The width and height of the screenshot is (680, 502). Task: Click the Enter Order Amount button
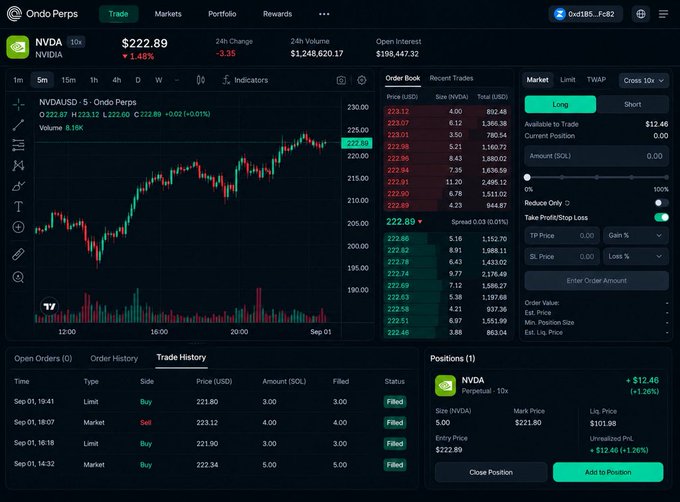pos(597,280)
